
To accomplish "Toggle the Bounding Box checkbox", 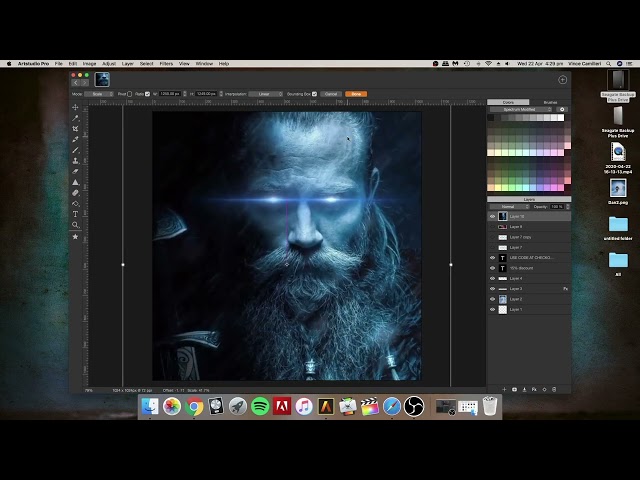I will coord(314,94).
